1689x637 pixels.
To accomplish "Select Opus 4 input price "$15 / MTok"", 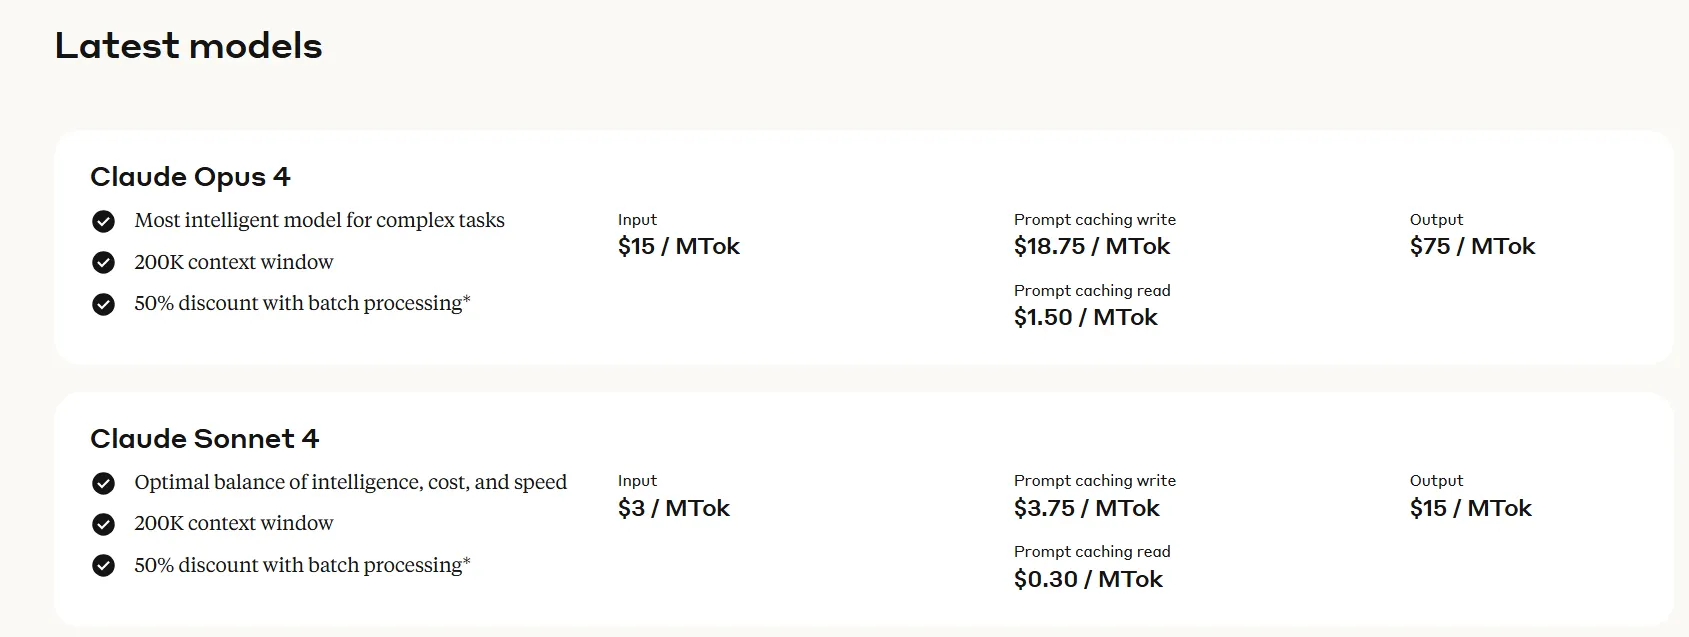I will pyautogui.click(x=678, y=247).
